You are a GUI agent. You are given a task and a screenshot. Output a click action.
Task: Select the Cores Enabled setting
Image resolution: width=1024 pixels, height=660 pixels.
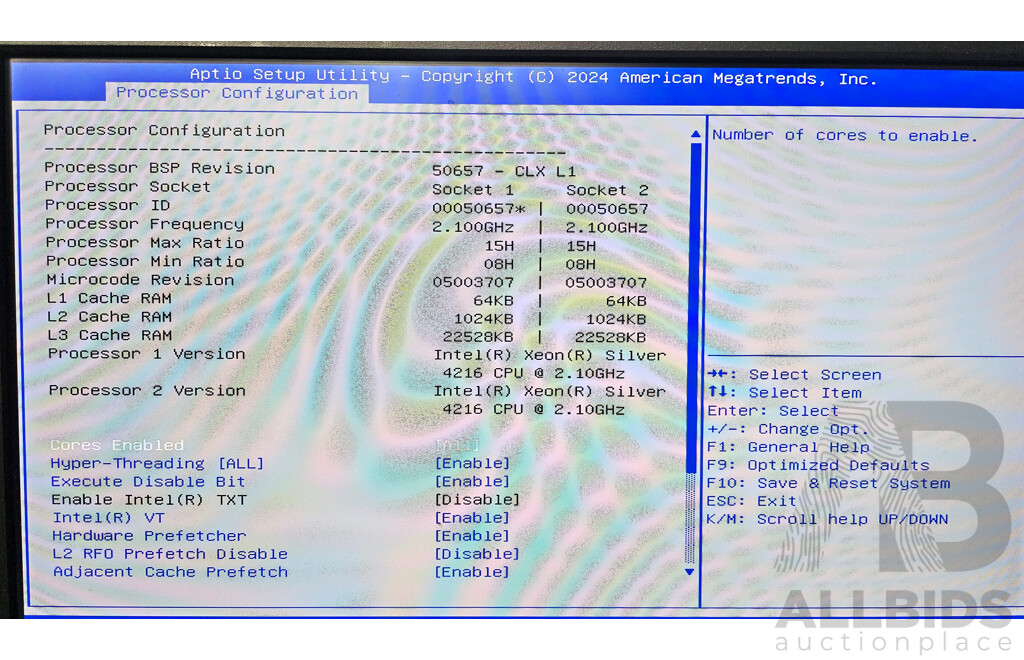pos(265,445)
